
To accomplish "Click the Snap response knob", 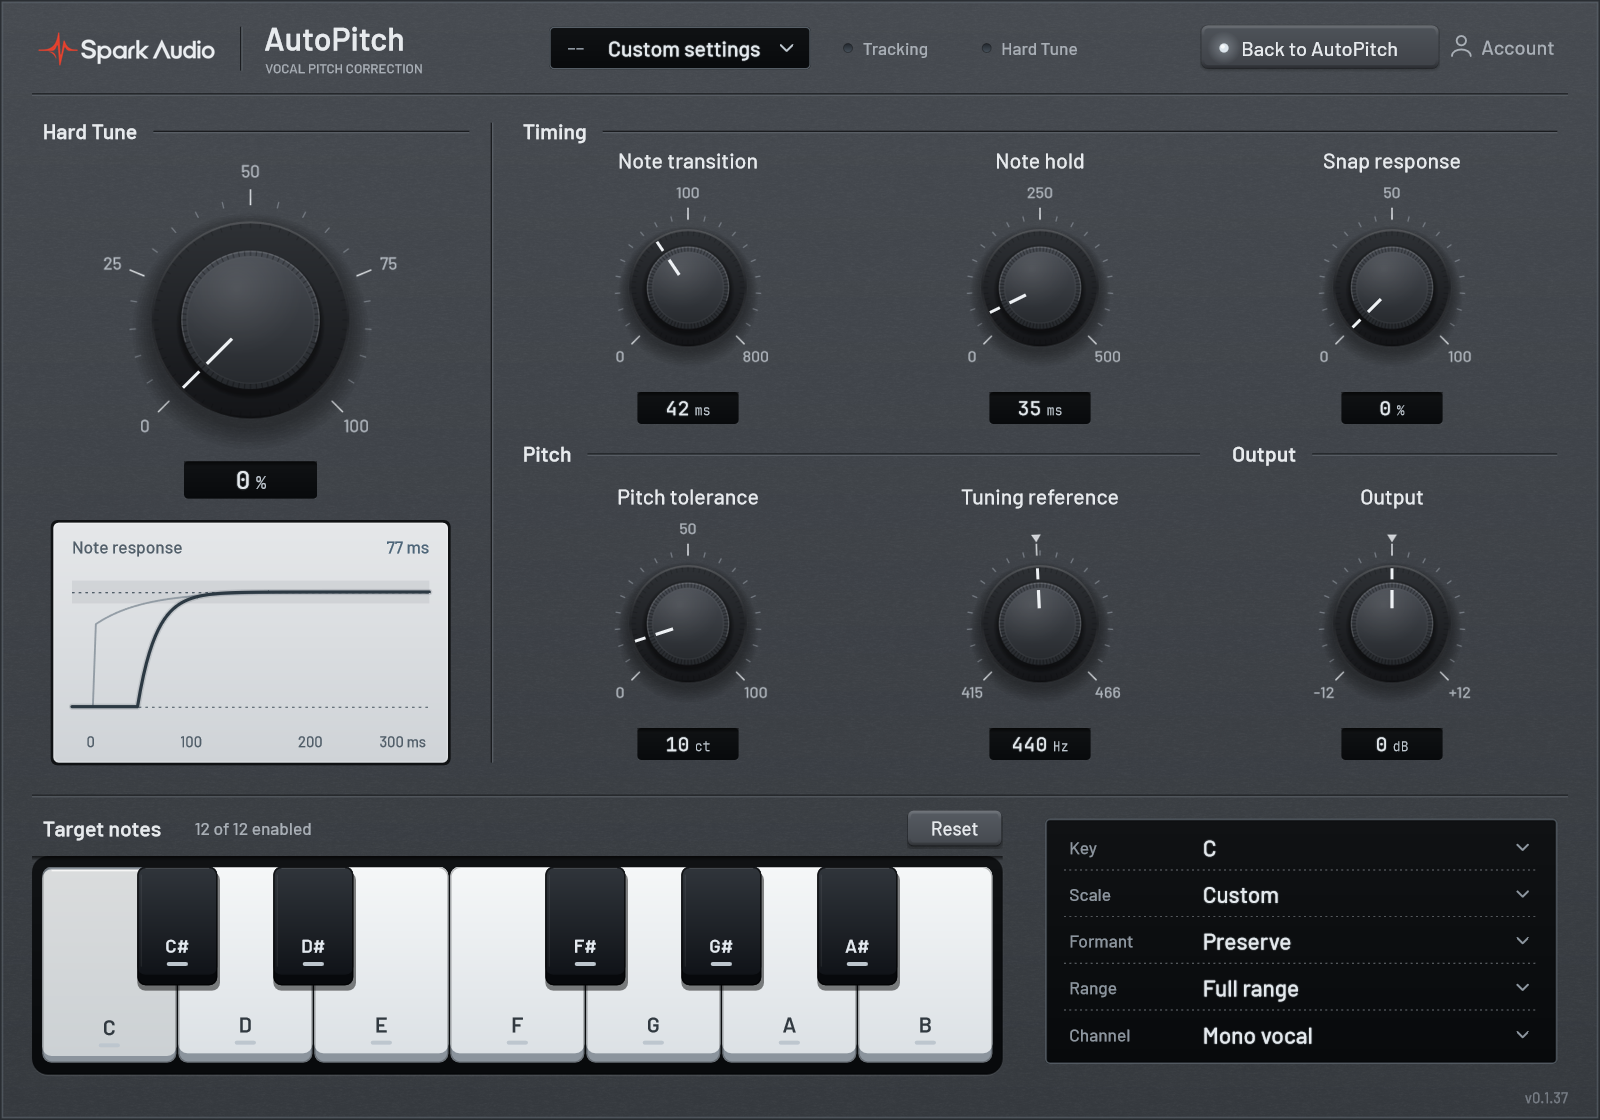I will pos(1392,288).
